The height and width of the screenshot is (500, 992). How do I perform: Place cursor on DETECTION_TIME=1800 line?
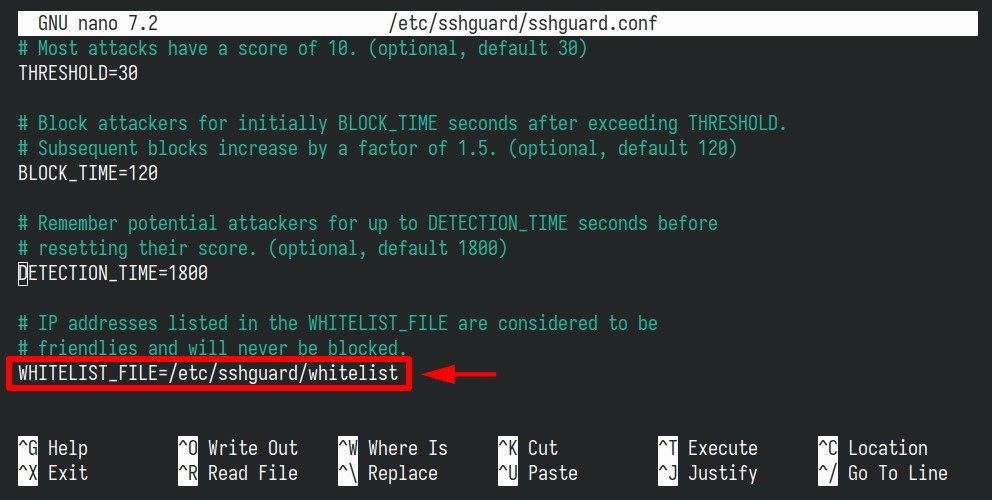pyautogui.click(x=113, y=273)
